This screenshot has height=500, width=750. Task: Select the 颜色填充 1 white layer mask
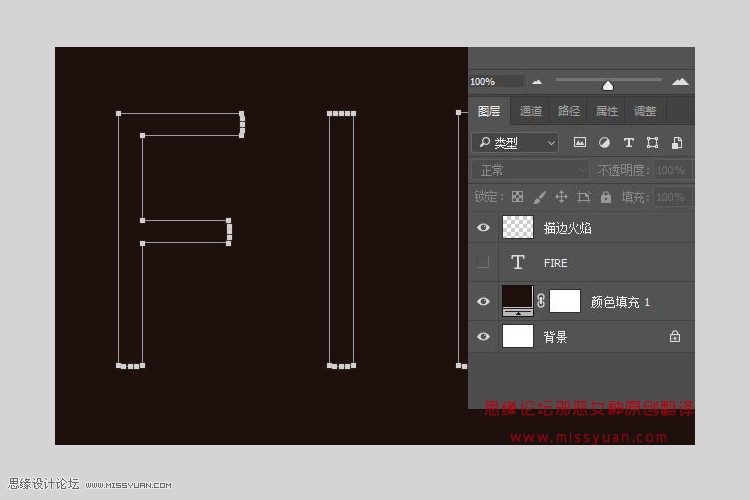point(565,301)
